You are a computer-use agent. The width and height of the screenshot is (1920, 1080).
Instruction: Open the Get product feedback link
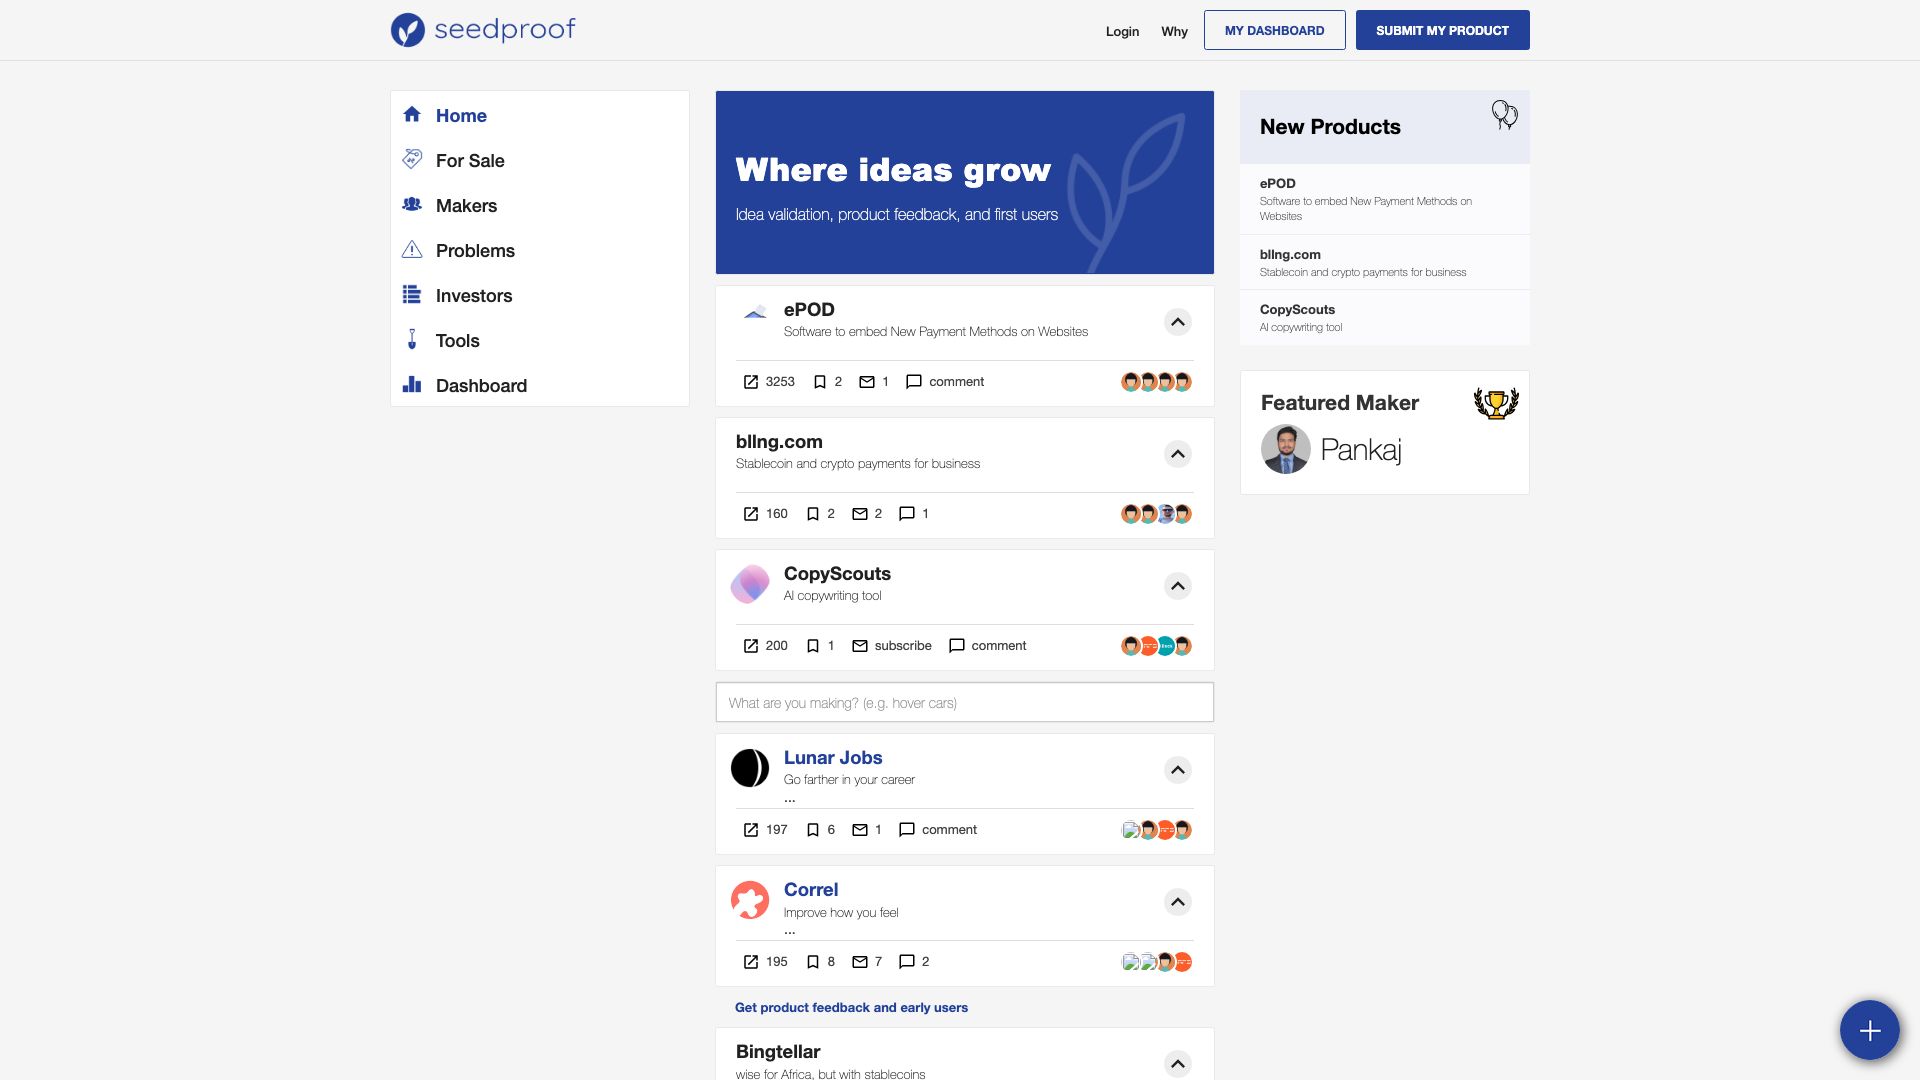pyautogui.click(x=851, y=1007)
